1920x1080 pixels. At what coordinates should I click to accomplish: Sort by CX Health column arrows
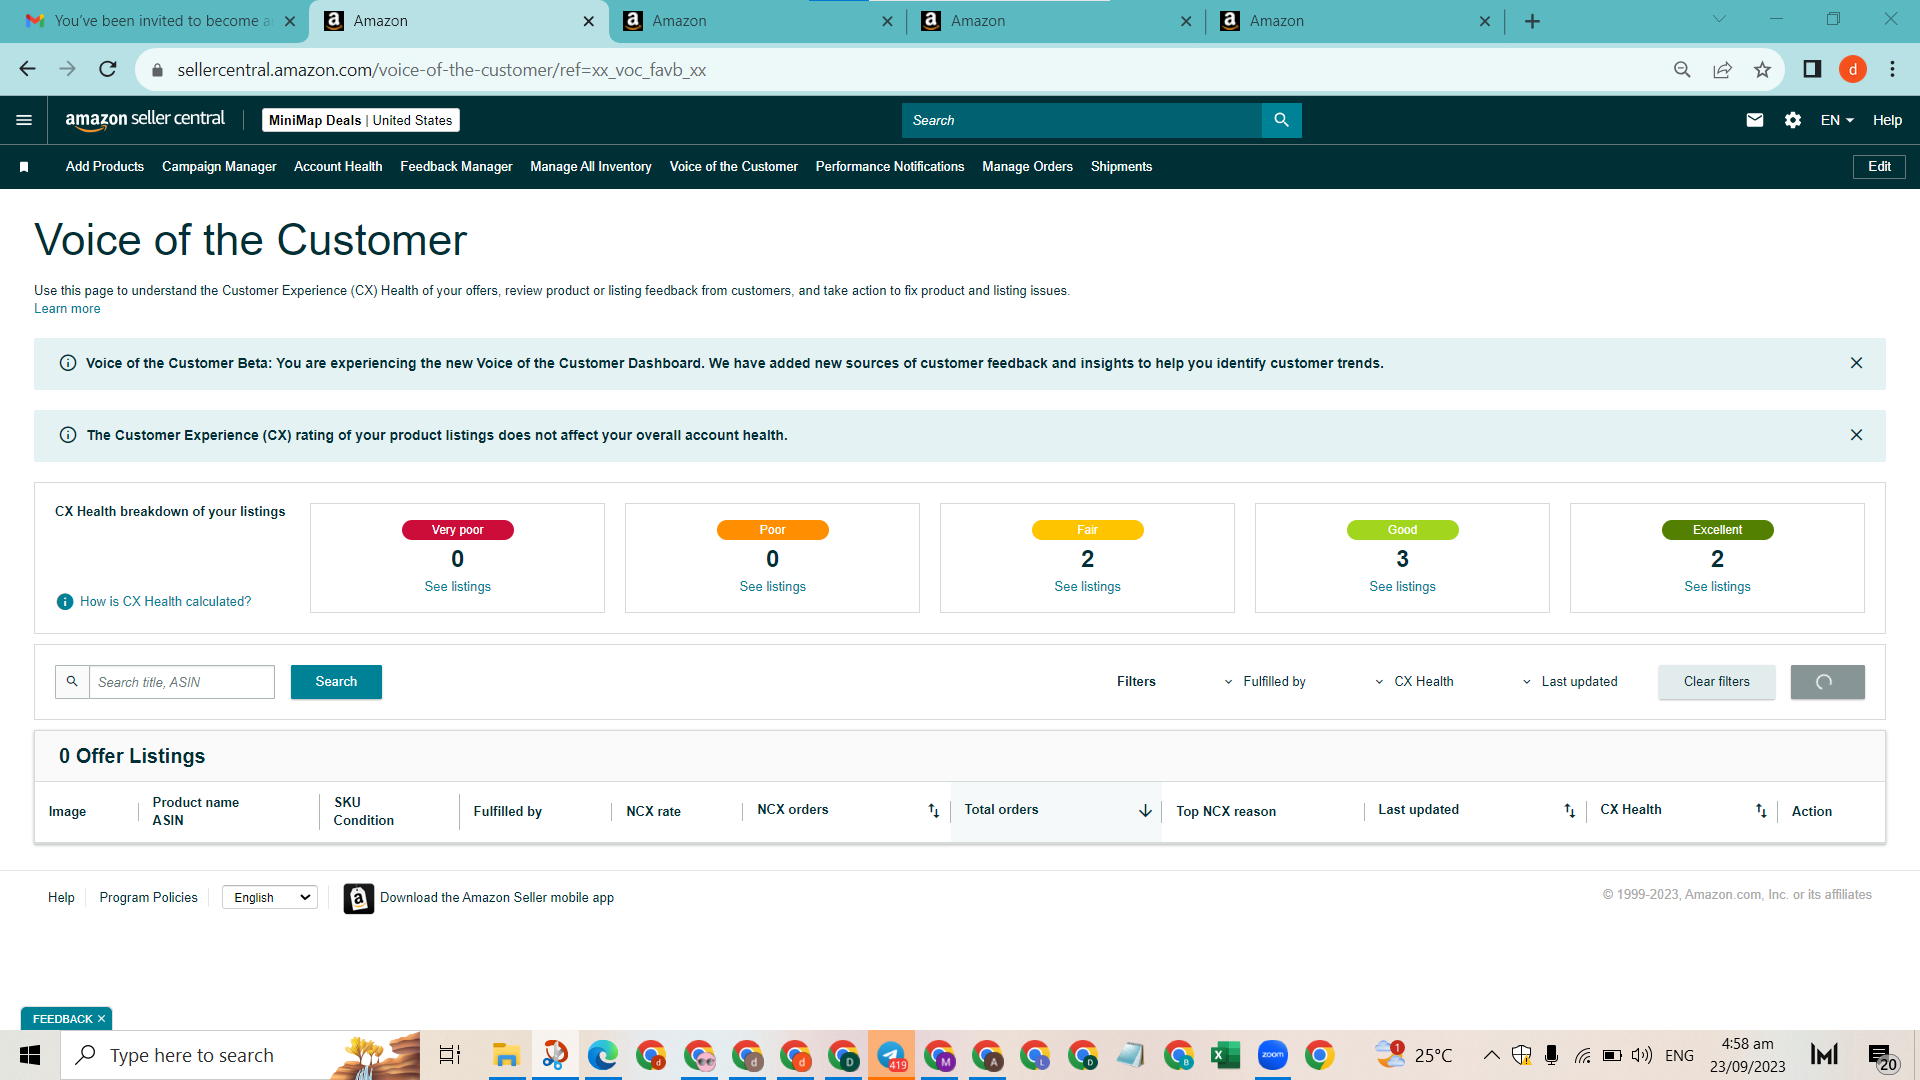point(1761,811)
